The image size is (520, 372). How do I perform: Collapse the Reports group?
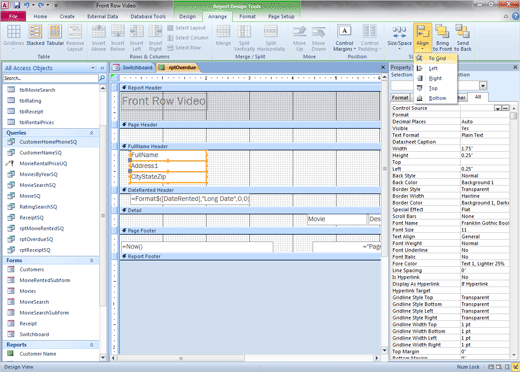point(91,345)
